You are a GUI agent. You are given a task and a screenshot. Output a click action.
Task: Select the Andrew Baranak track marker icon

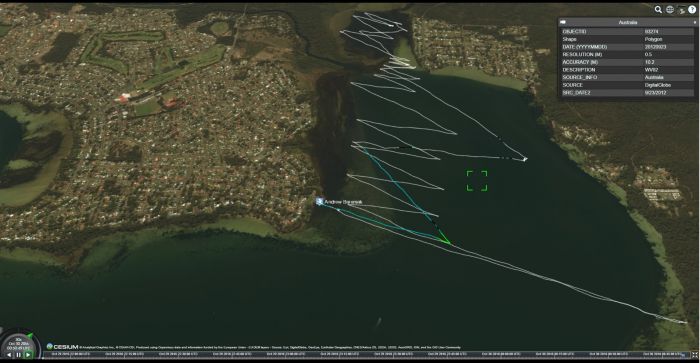[319, 202]
